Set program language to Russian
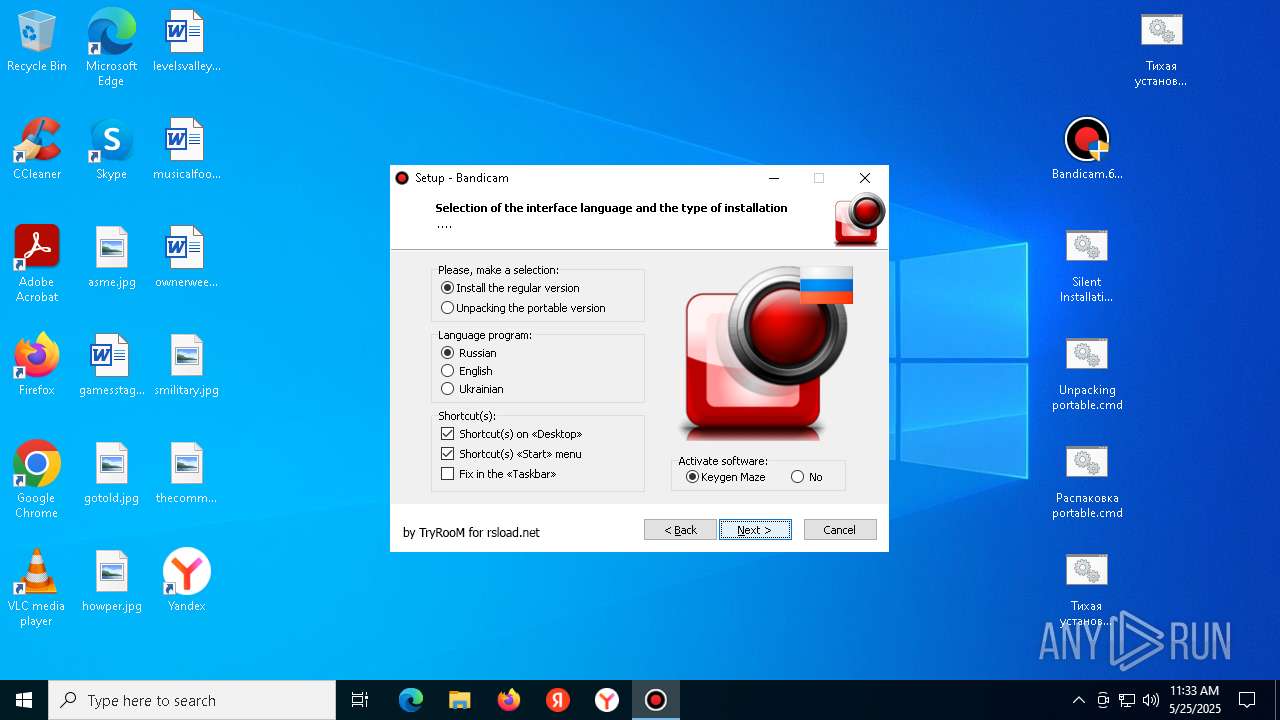The width and height of the screenshot is (1280, 720). [x=469, y=353]
